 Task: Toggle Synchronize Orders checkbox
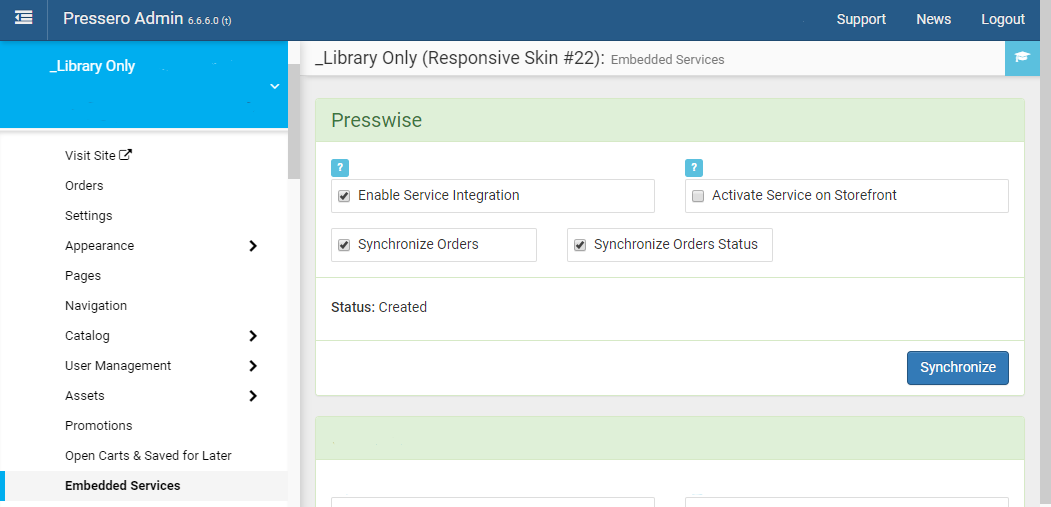tap(344, 245)
